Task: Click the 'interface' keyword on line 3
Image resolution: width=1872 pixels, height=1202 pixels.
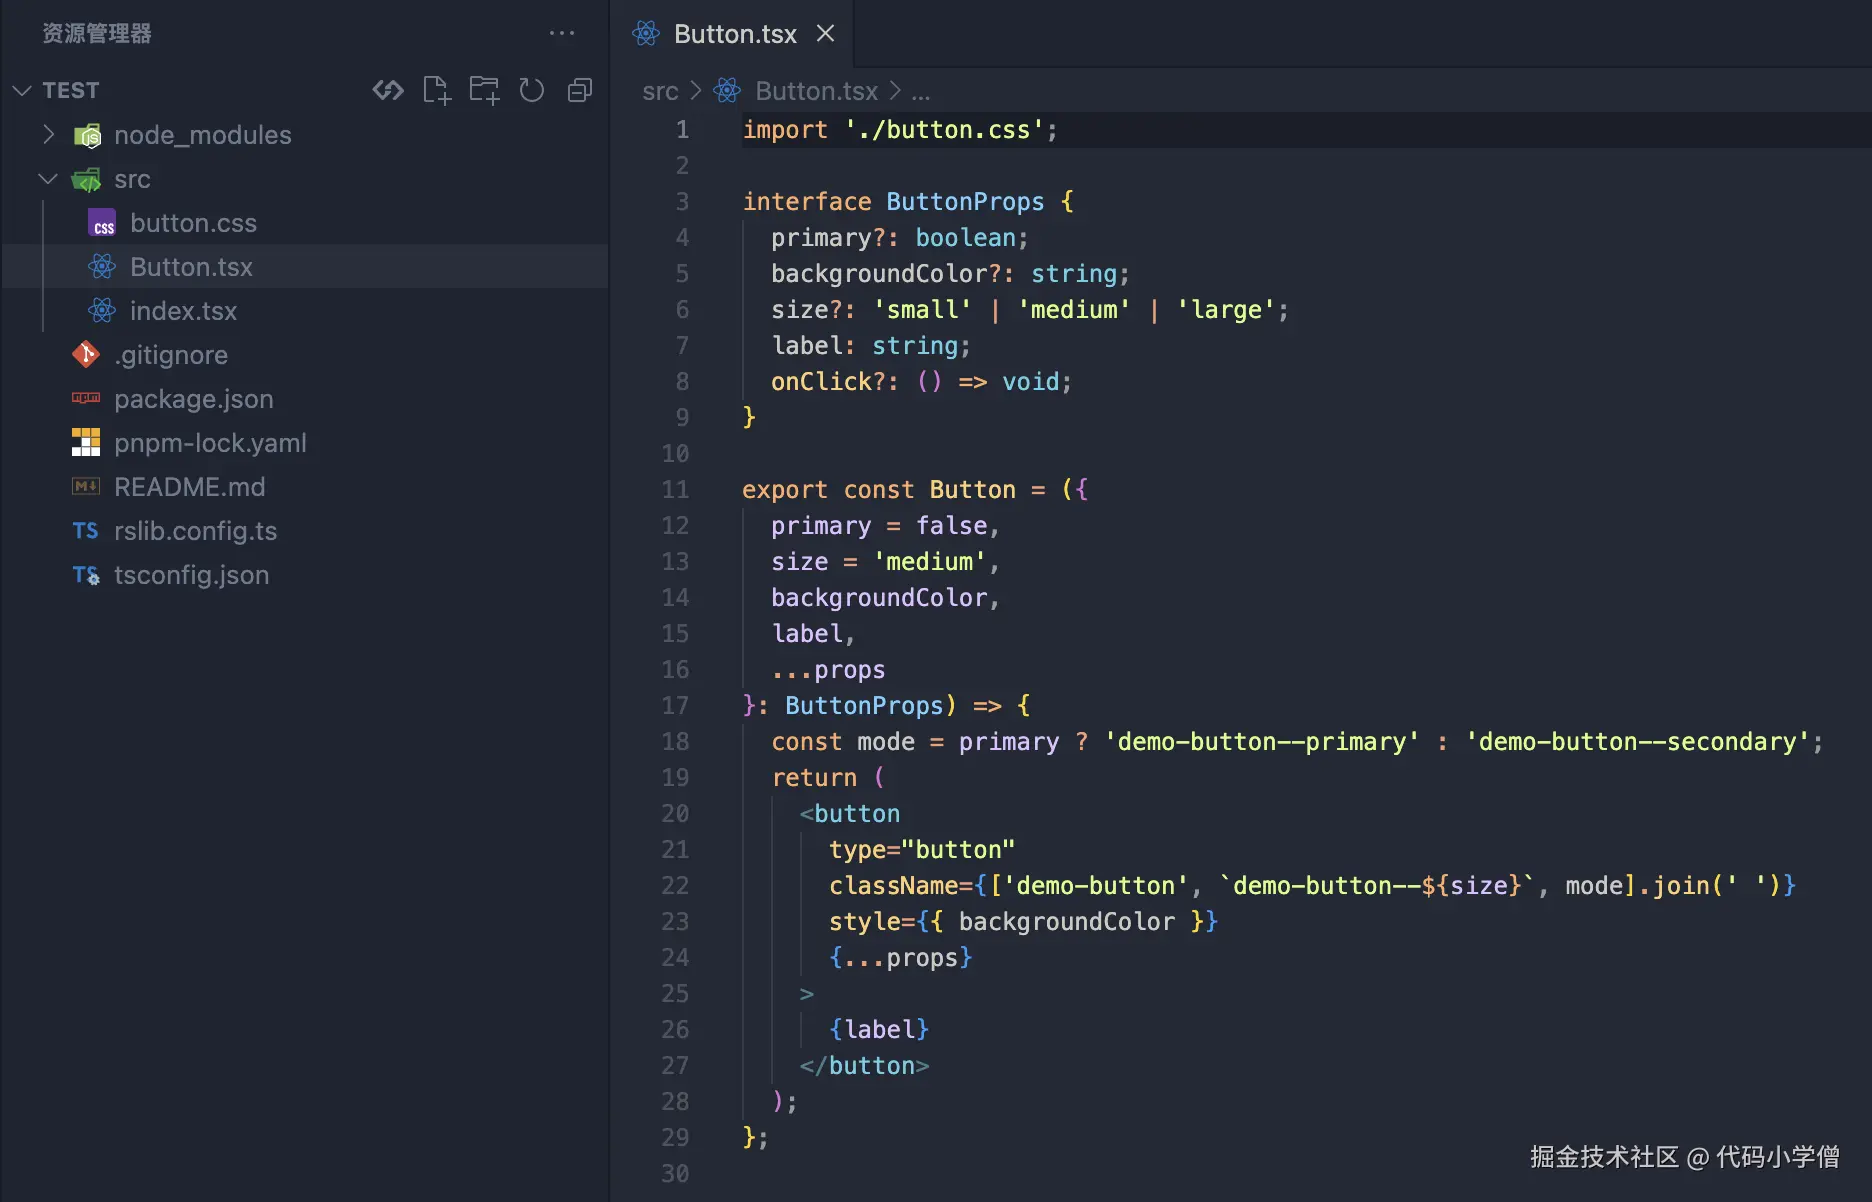Action: 807,202
